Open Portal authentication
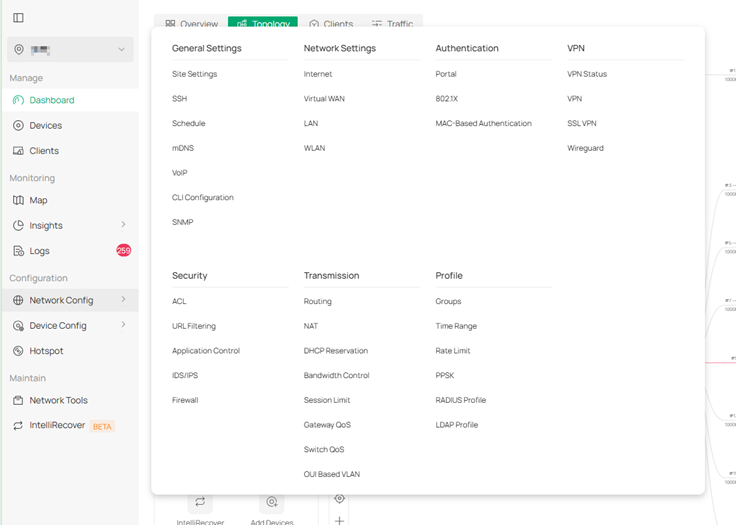Viewport: 736px width, 525px height. pyautogui.click(x=446, y=74)
